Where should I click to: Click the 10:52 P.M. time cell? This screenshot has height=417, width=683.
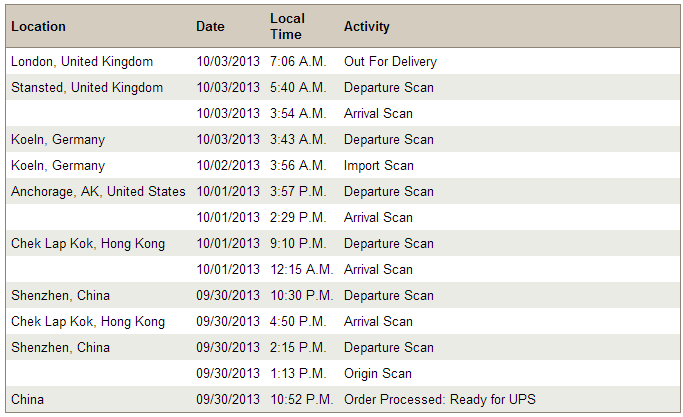301,400
